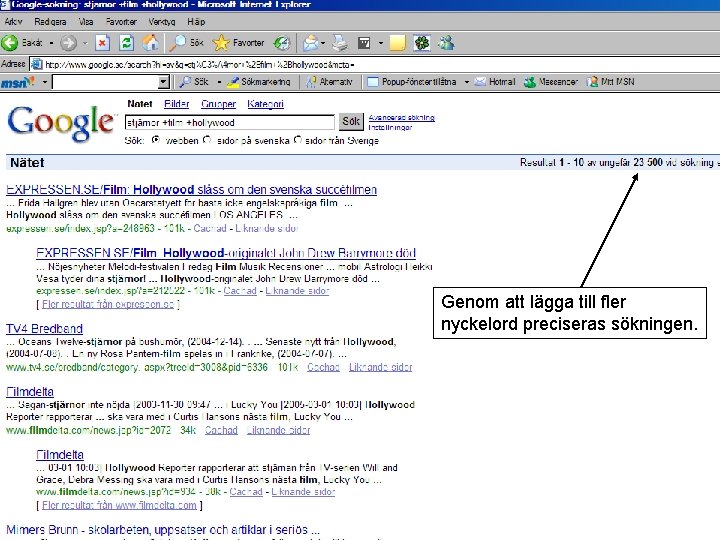Click the Edit page icon
This screenshot has height=540, width=720.
pos(364,43)
